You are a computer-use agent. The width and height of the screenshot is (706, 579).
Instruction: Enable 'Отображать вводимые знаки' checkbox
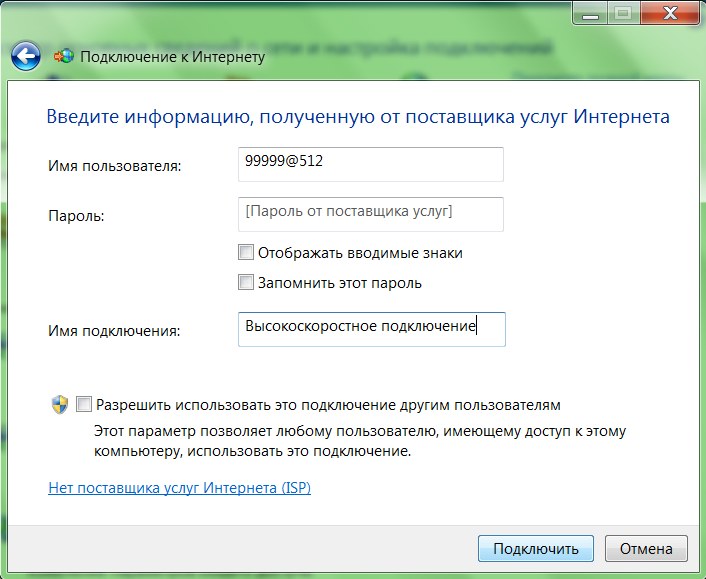(246, 253)
